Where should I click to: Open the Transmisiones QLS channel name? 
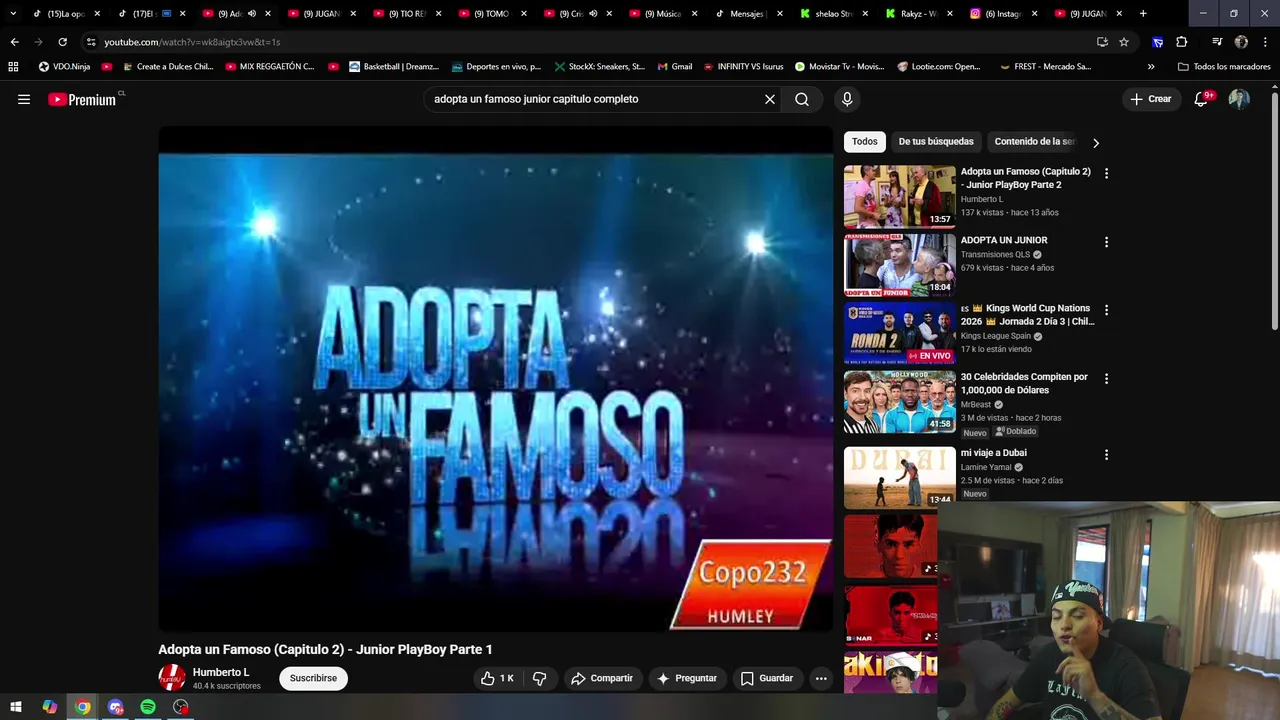[995, 254]
